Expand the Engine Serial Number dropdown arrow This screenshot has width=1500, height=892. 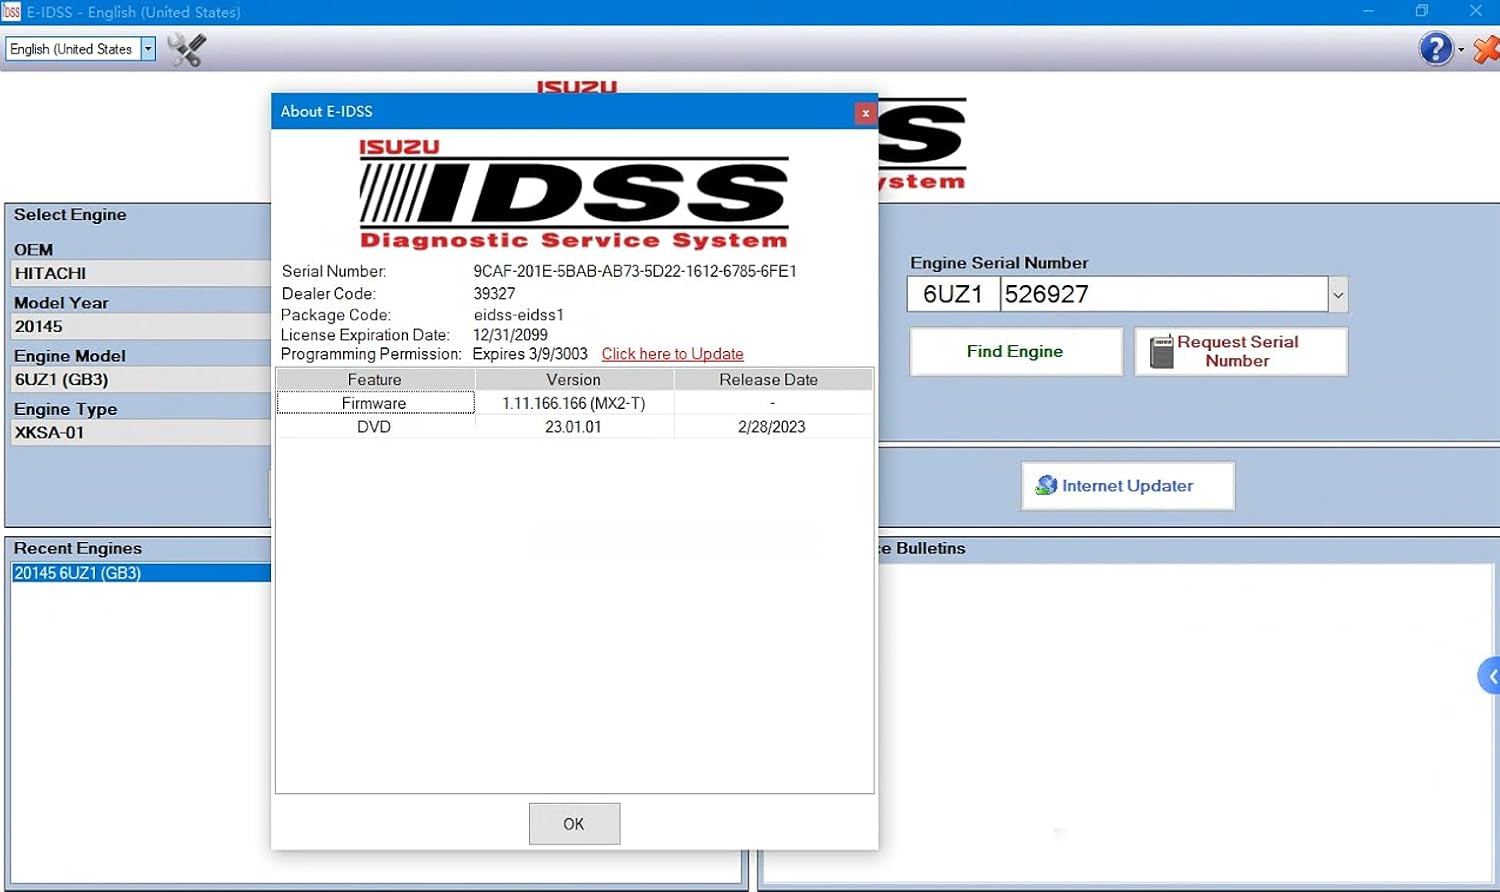(x=1337, y=295)
